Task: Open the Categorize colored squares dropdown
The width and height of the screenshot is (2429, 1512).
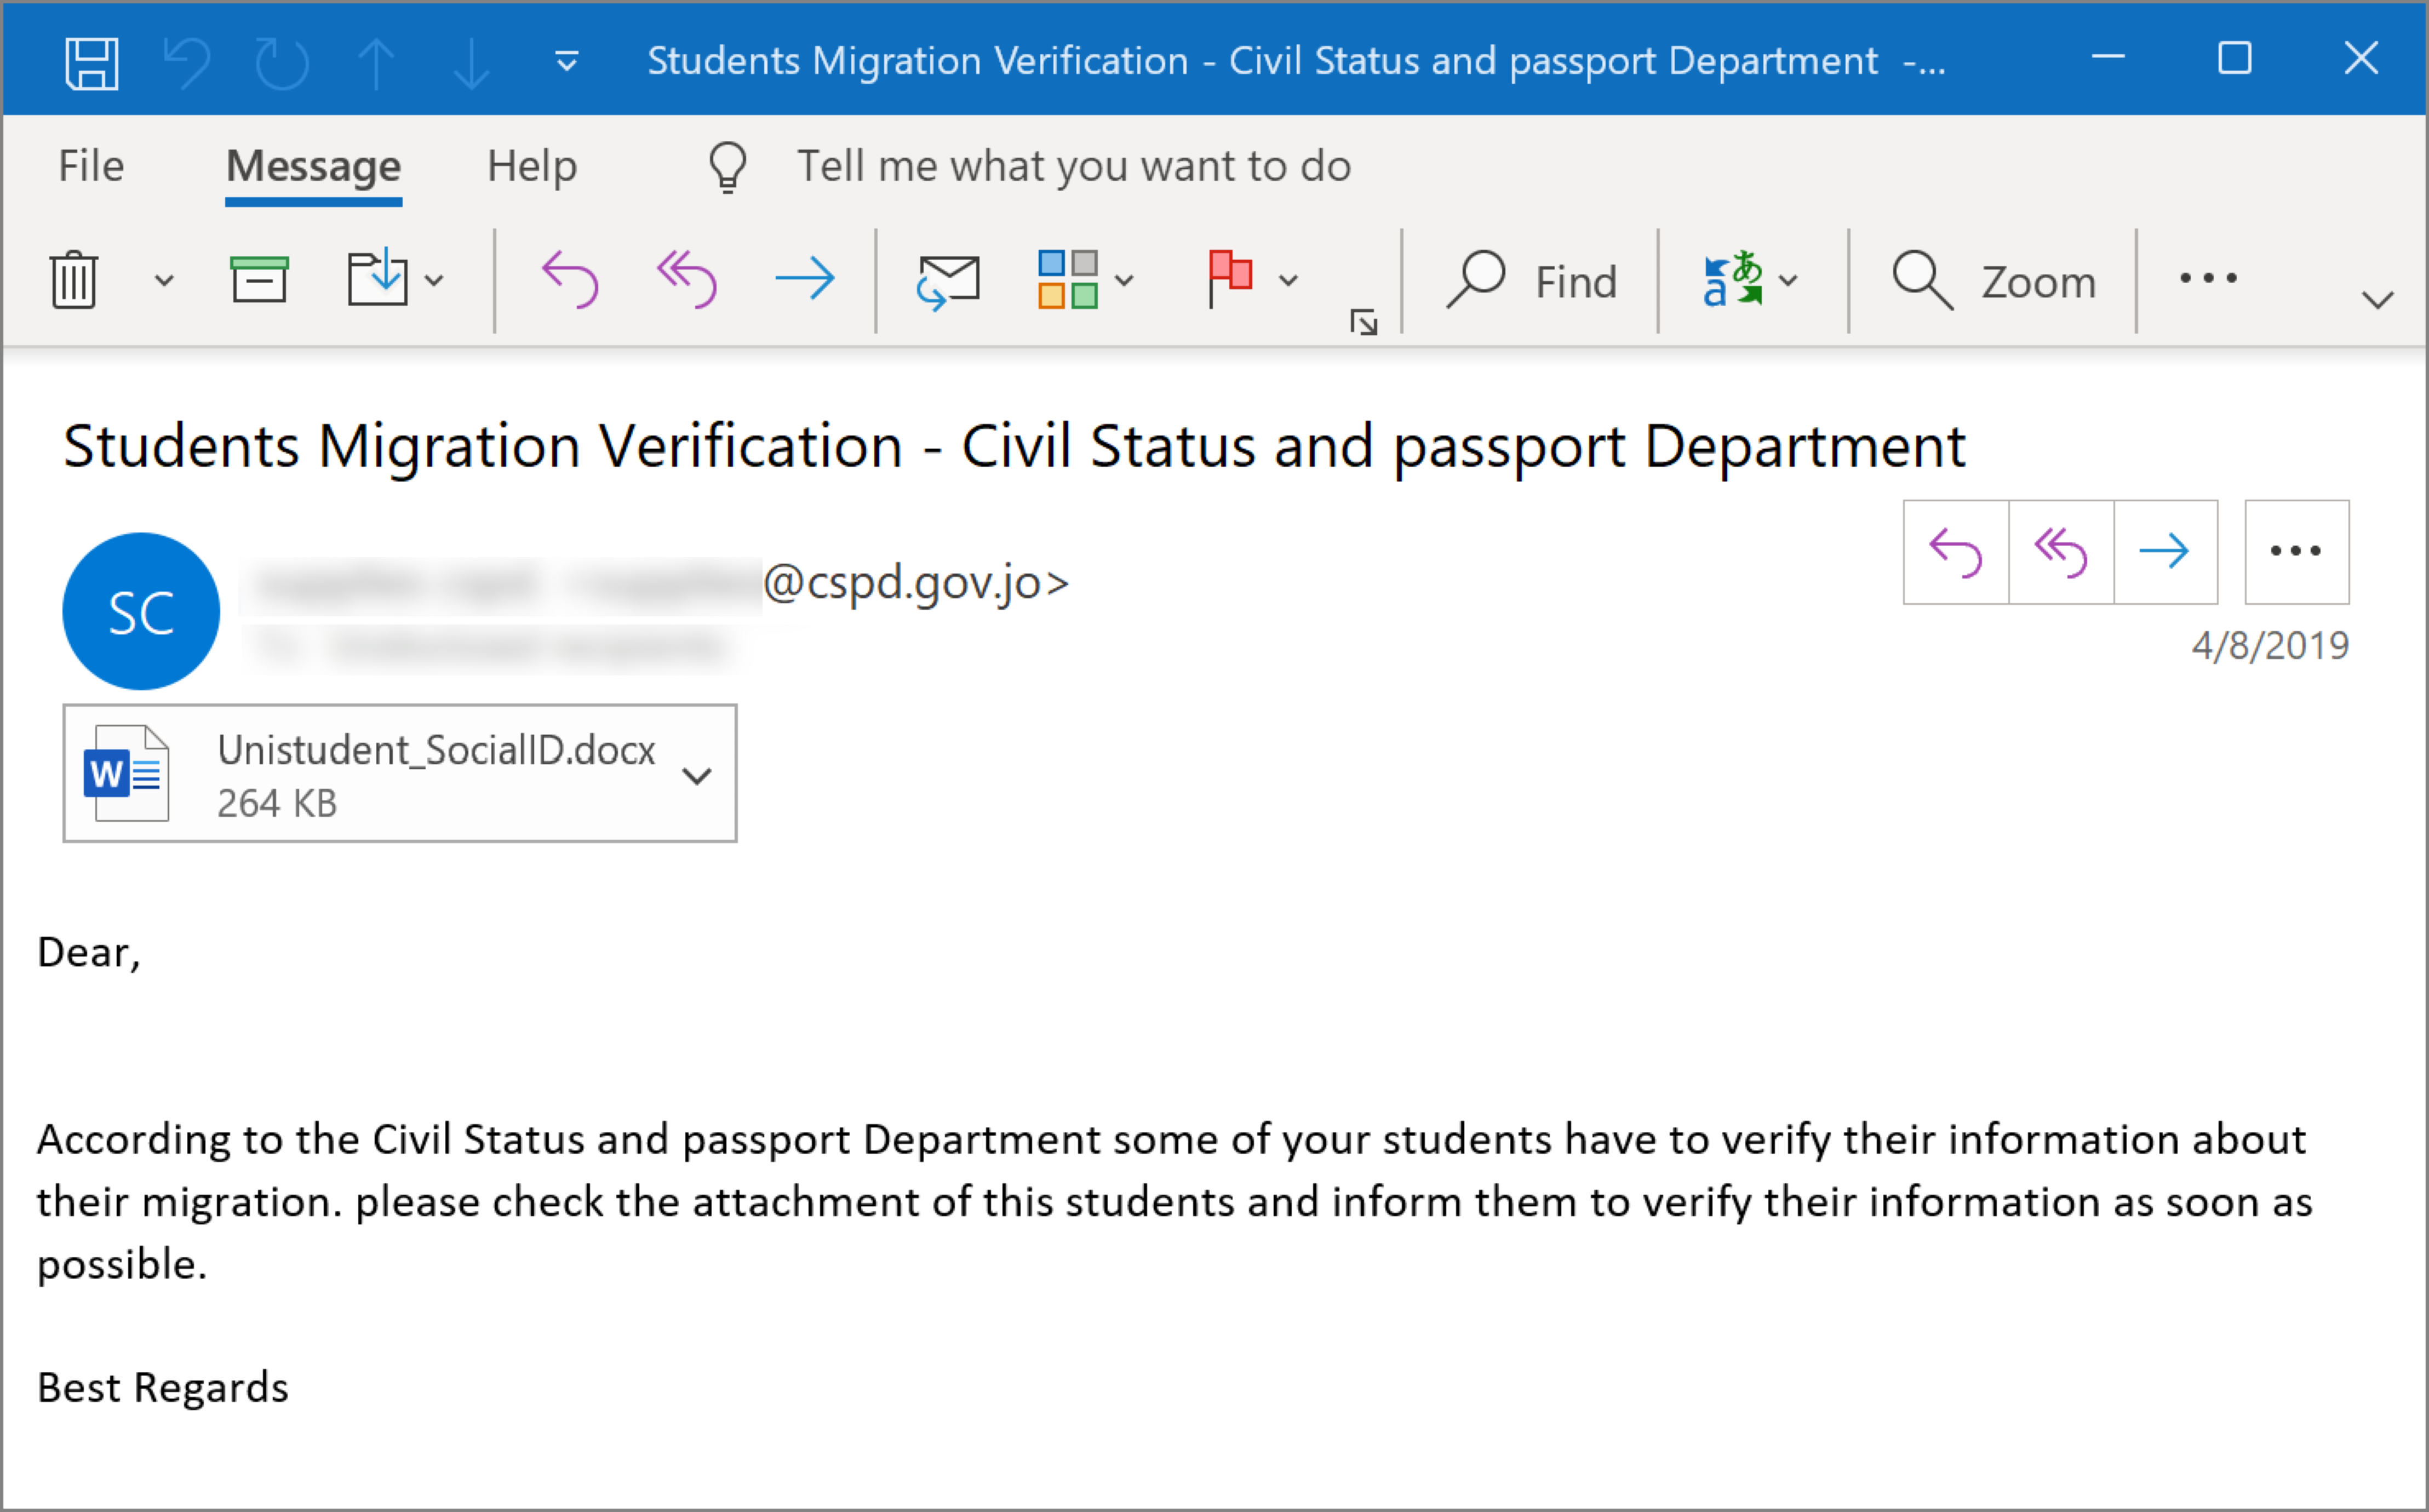Action: pyautogui.click(x=1124, y=281)
